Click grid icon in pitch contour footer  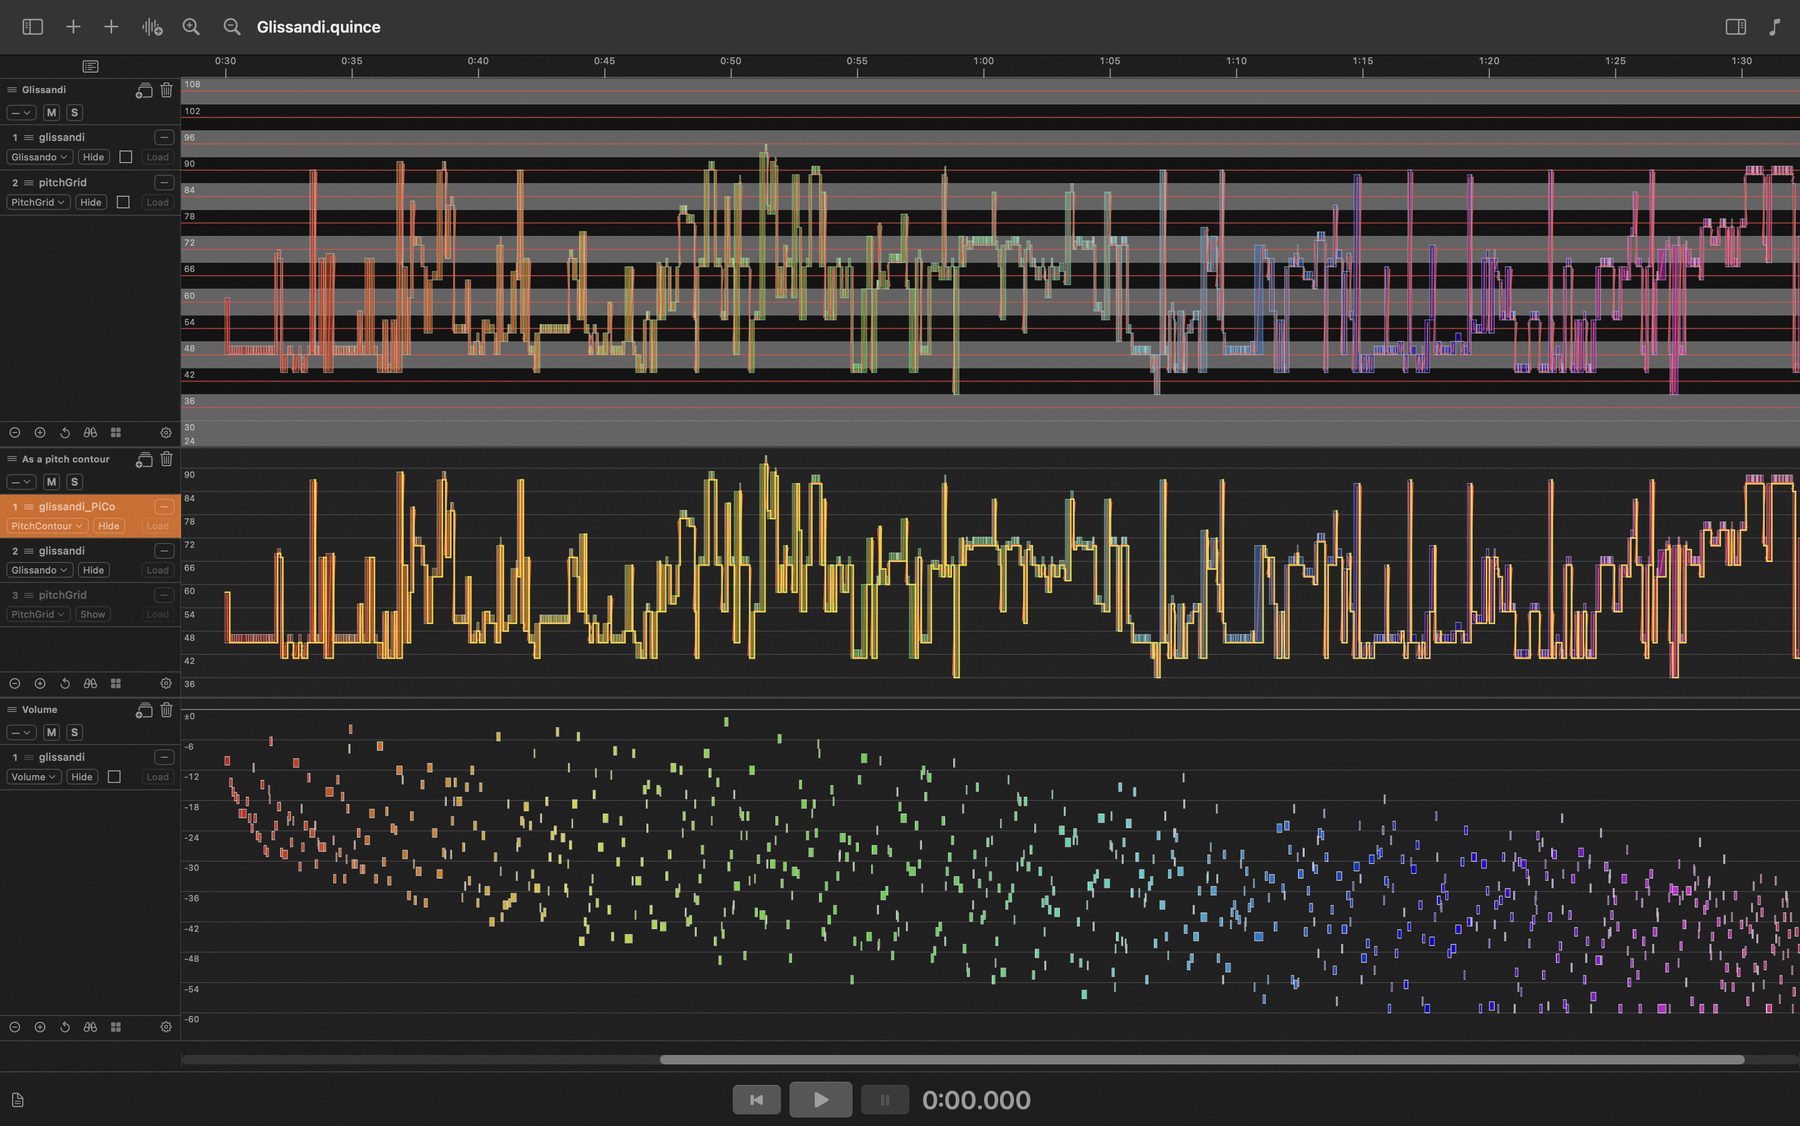click(116, 683)
